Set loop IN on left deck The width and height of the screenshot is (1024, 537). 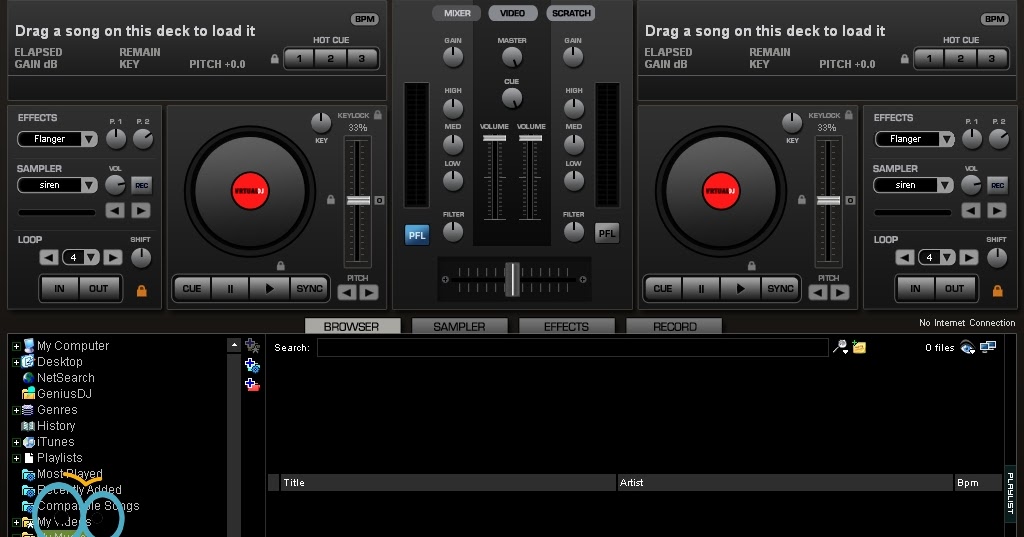pos(59,288)
